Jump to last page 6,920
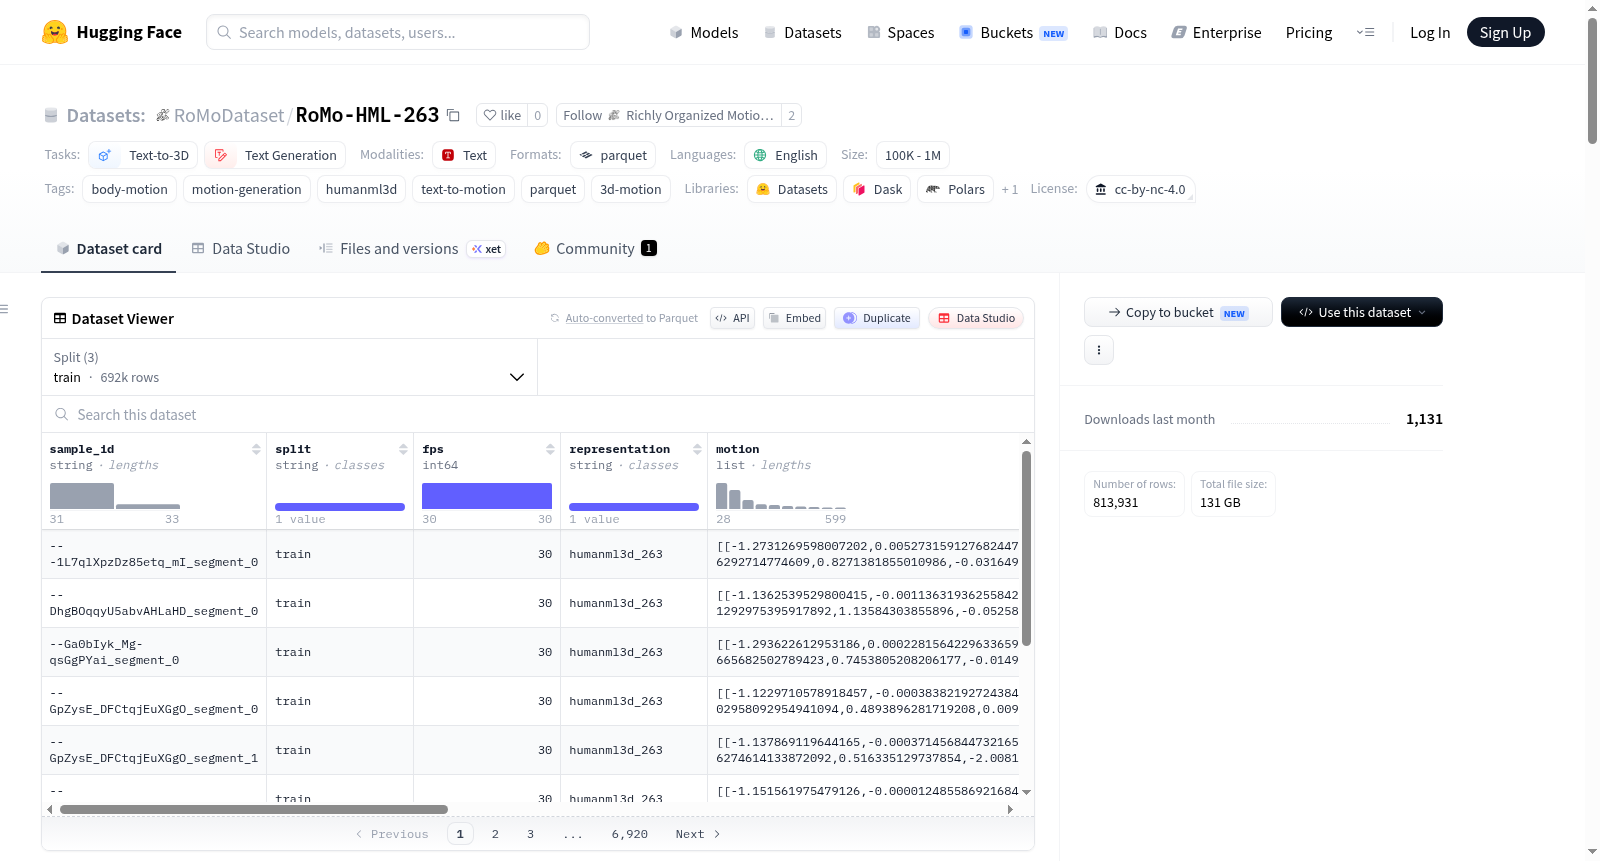Image resolution: width=1600 pixels, height=861 pixels. coord(630,834)
